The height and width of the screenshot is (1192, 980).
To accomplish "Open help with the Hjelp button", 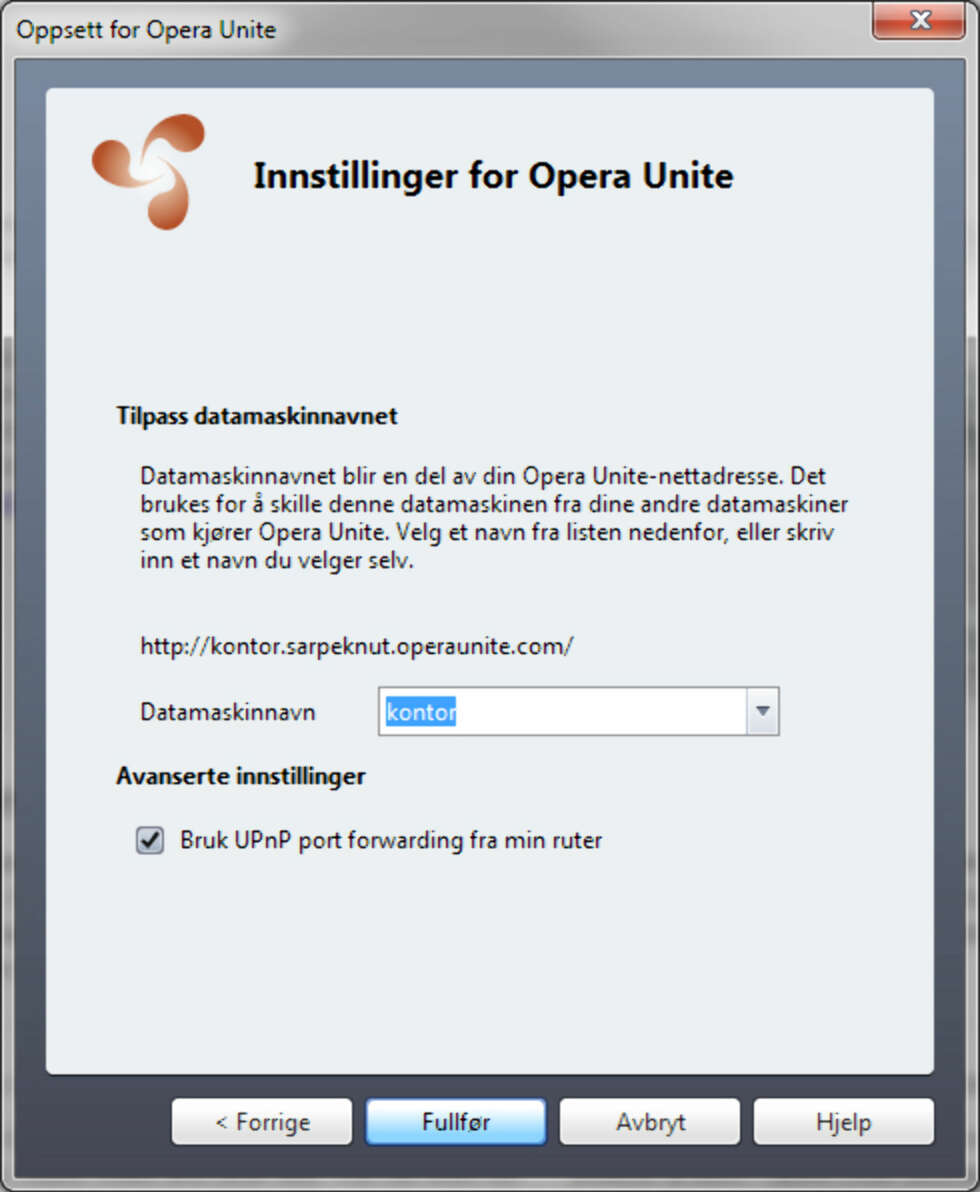I will pos(843,1121).
